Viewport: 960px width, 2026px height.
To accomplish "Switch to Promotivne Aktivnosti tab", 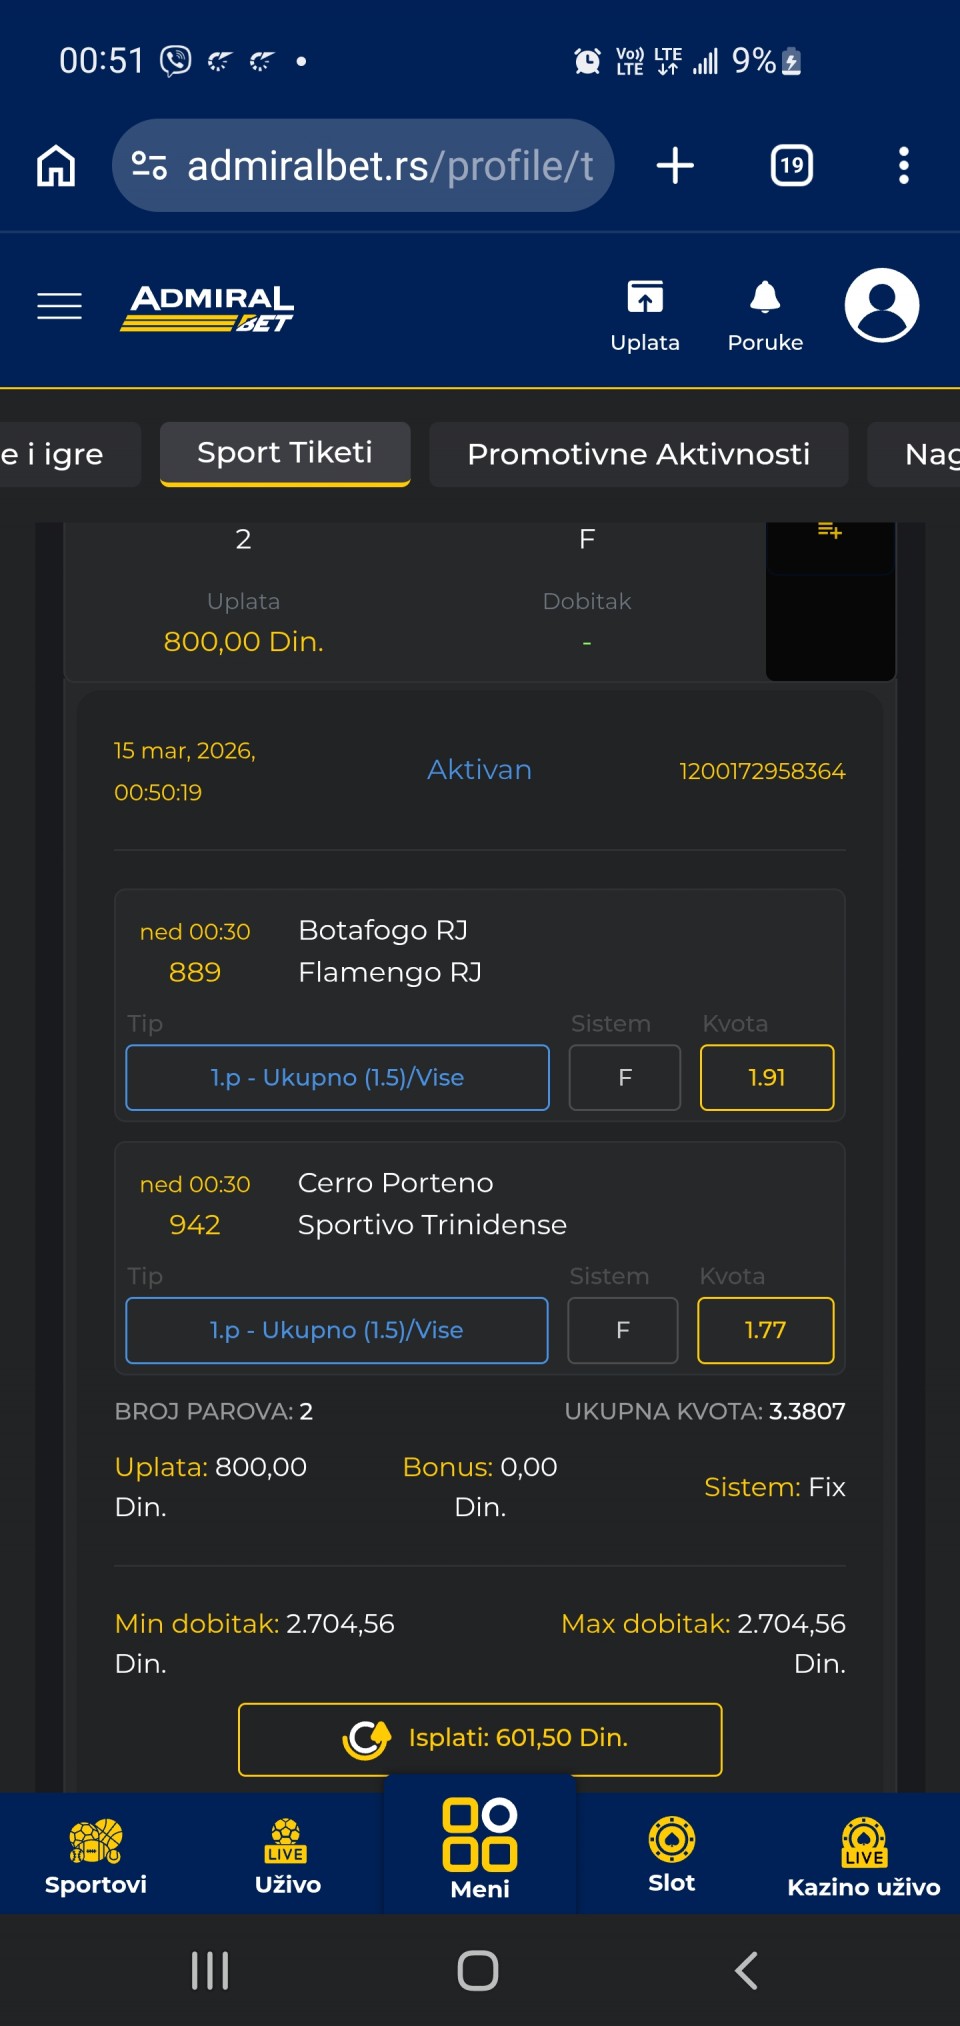I will pyautogui.click(x=638, y=454).
